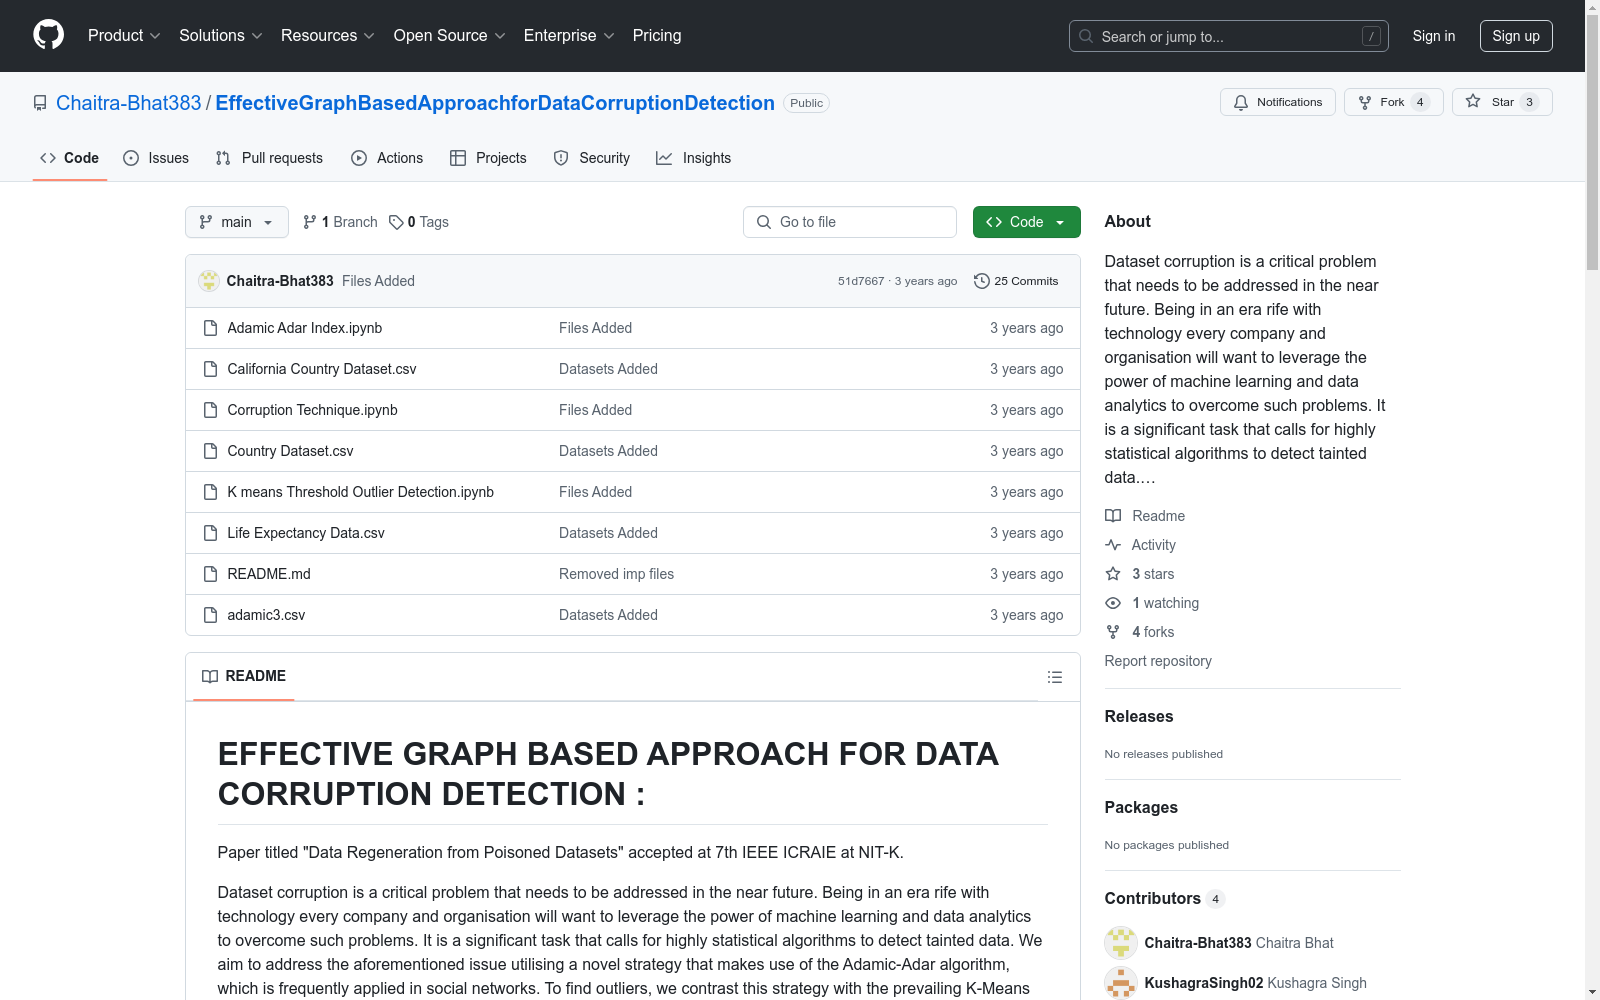Open the Corruption Technique.ipynb file

(313, 410)
